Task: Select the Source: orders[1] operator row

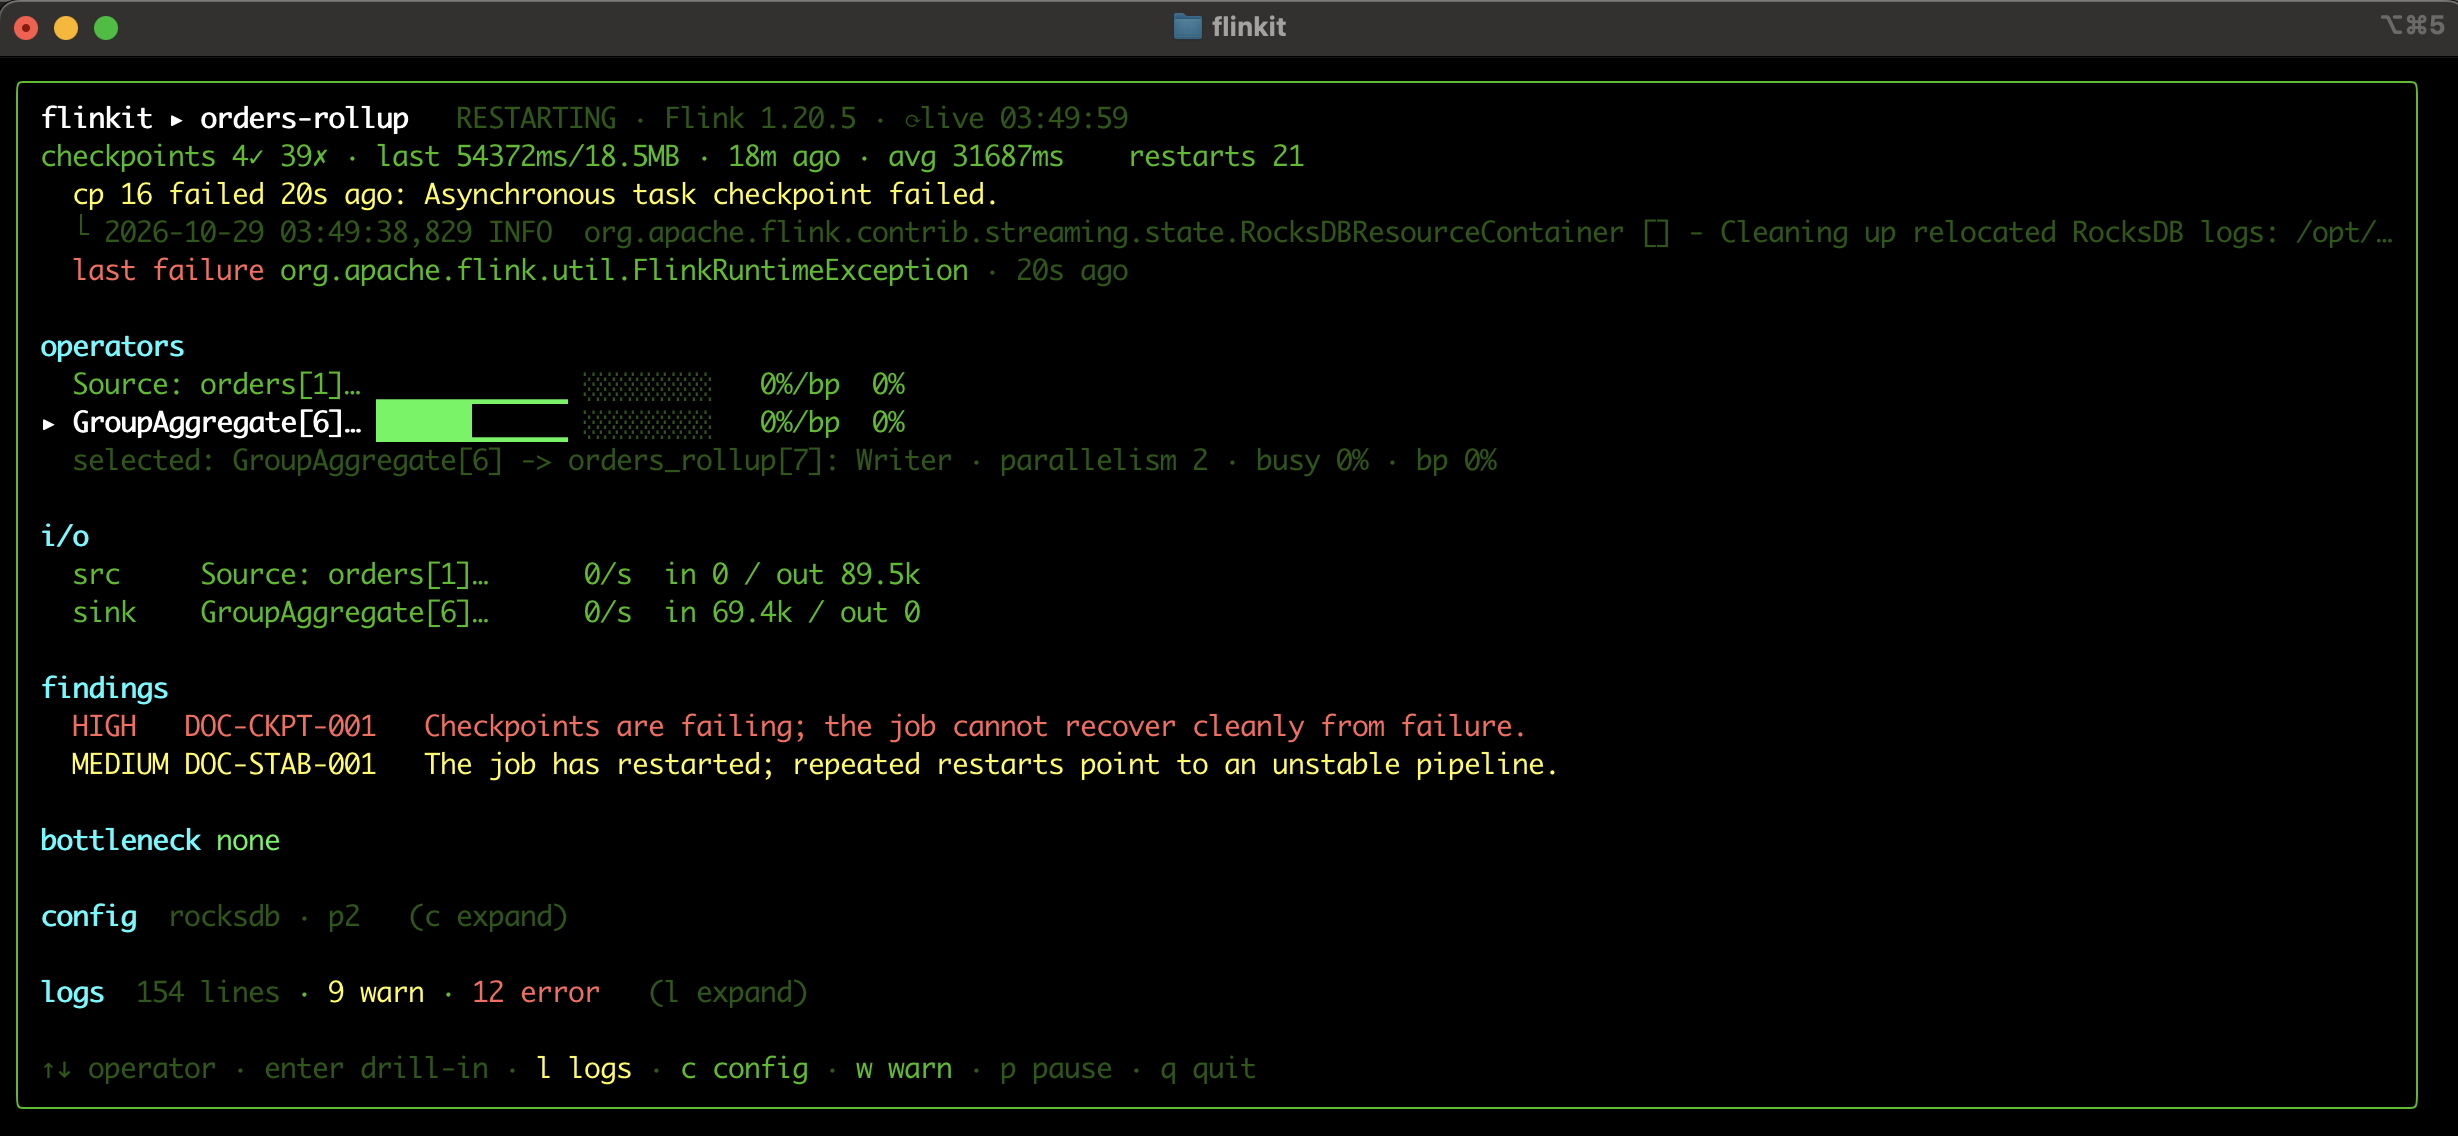Action: click(x=489, y=385)
